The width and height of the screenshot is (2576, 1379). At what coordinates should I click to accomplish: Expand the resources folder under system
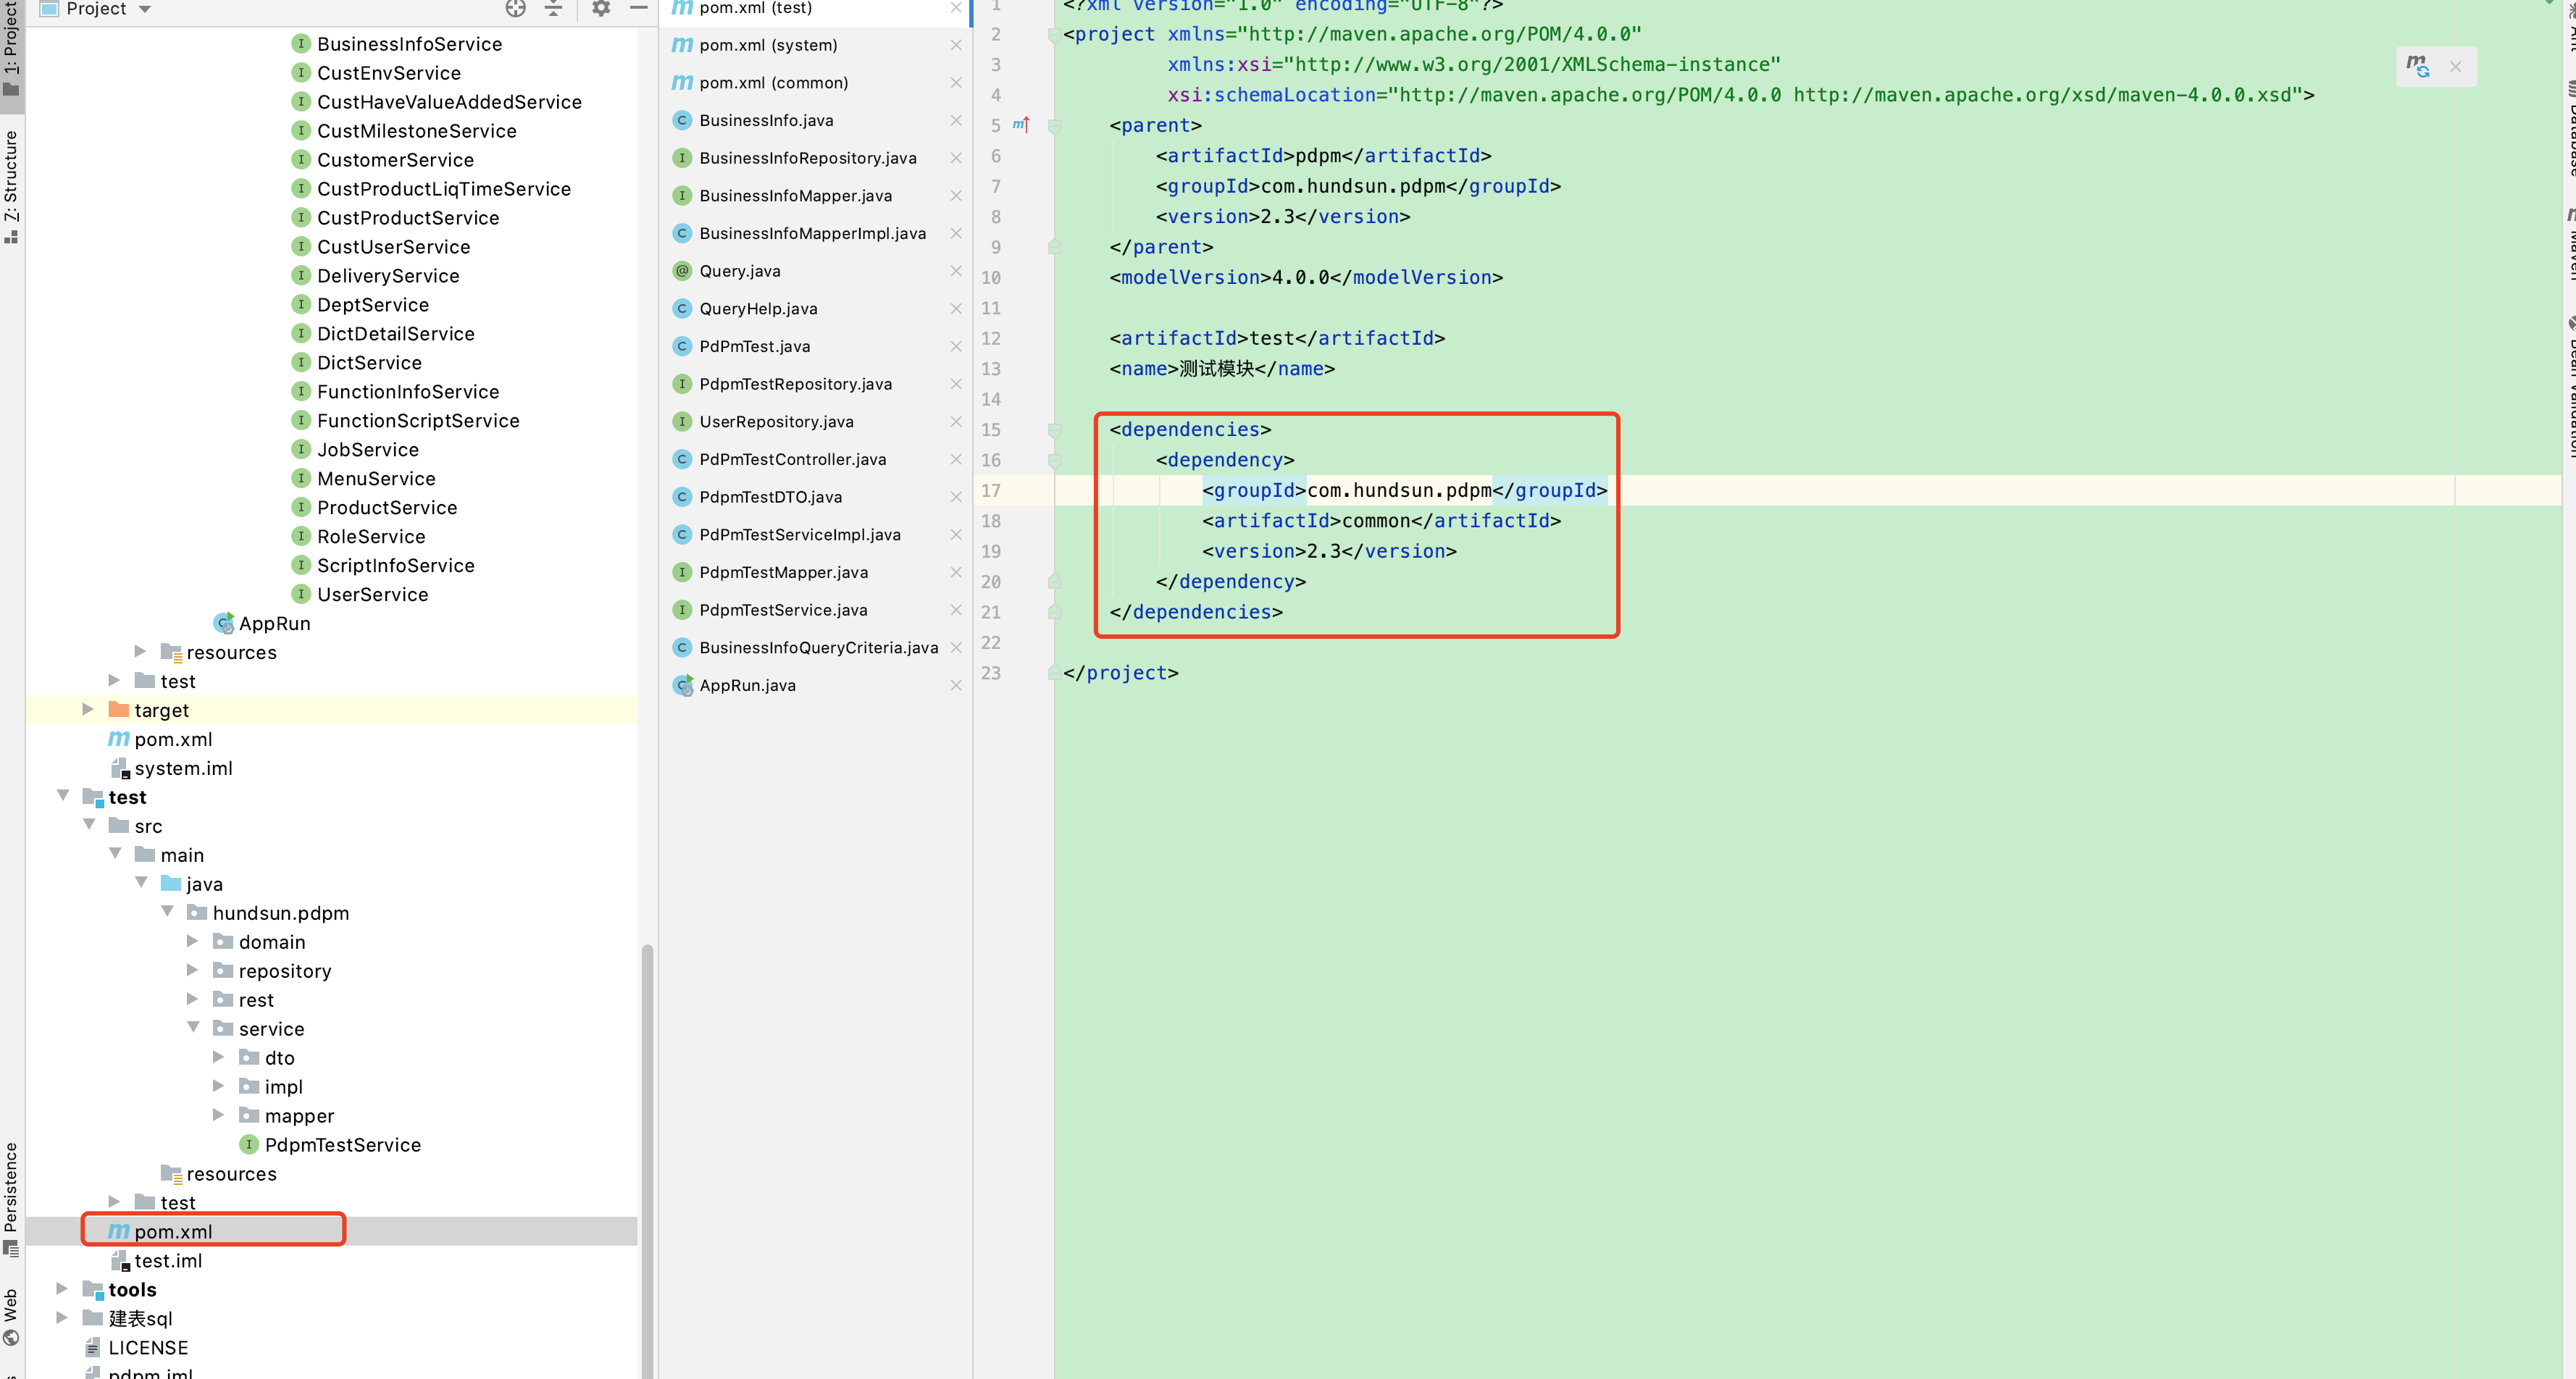pos(140,651)
